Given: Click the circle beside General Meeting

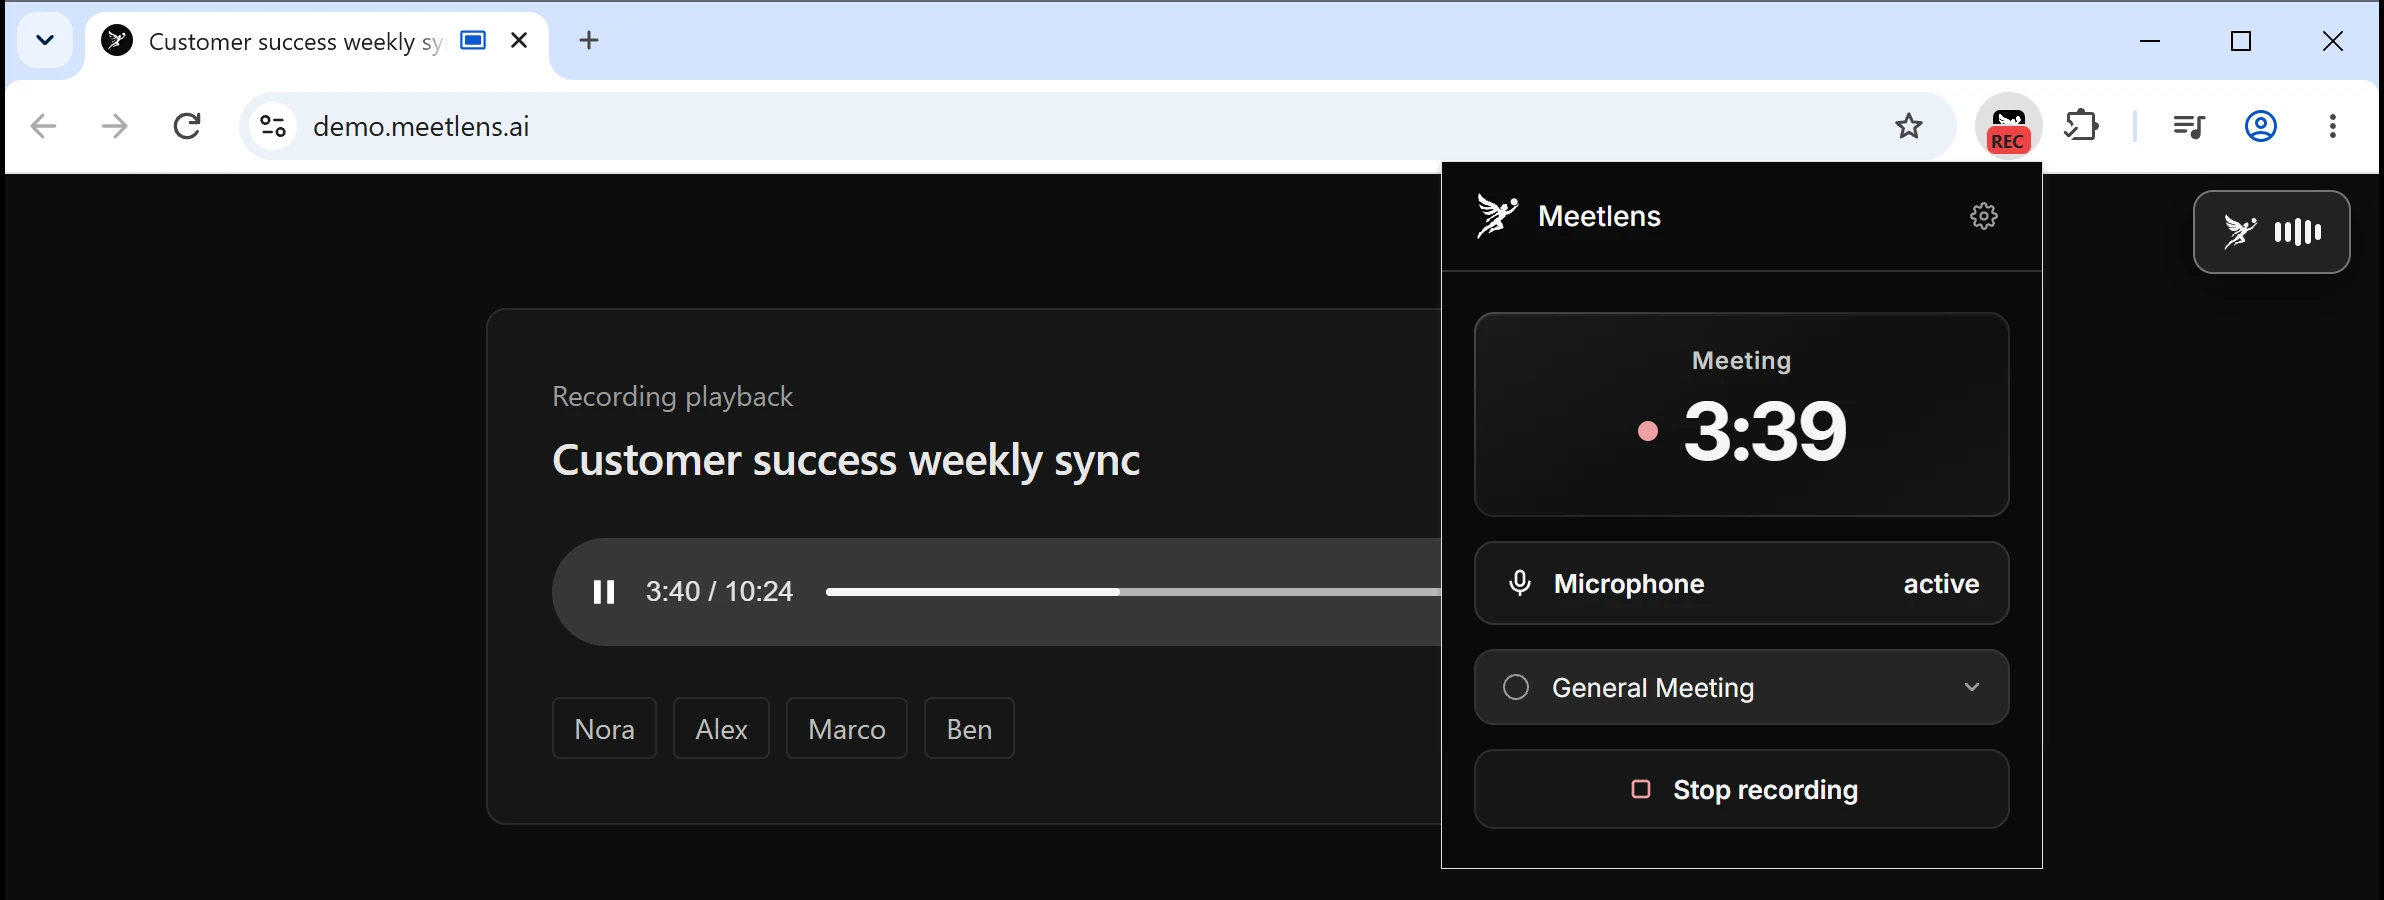Looking at the screenshot, I should point(1516,687).
